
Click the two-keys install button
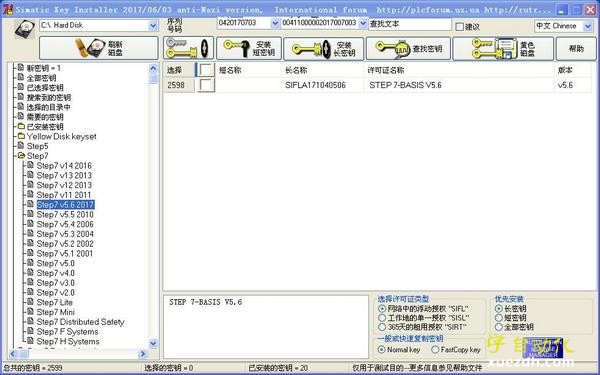click(188, 48)
